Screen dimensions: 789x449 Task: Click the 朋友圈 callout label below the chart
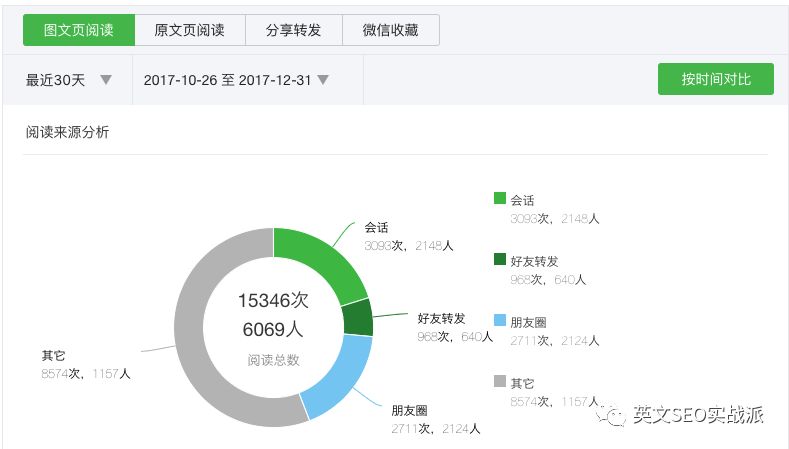point(409,411)
